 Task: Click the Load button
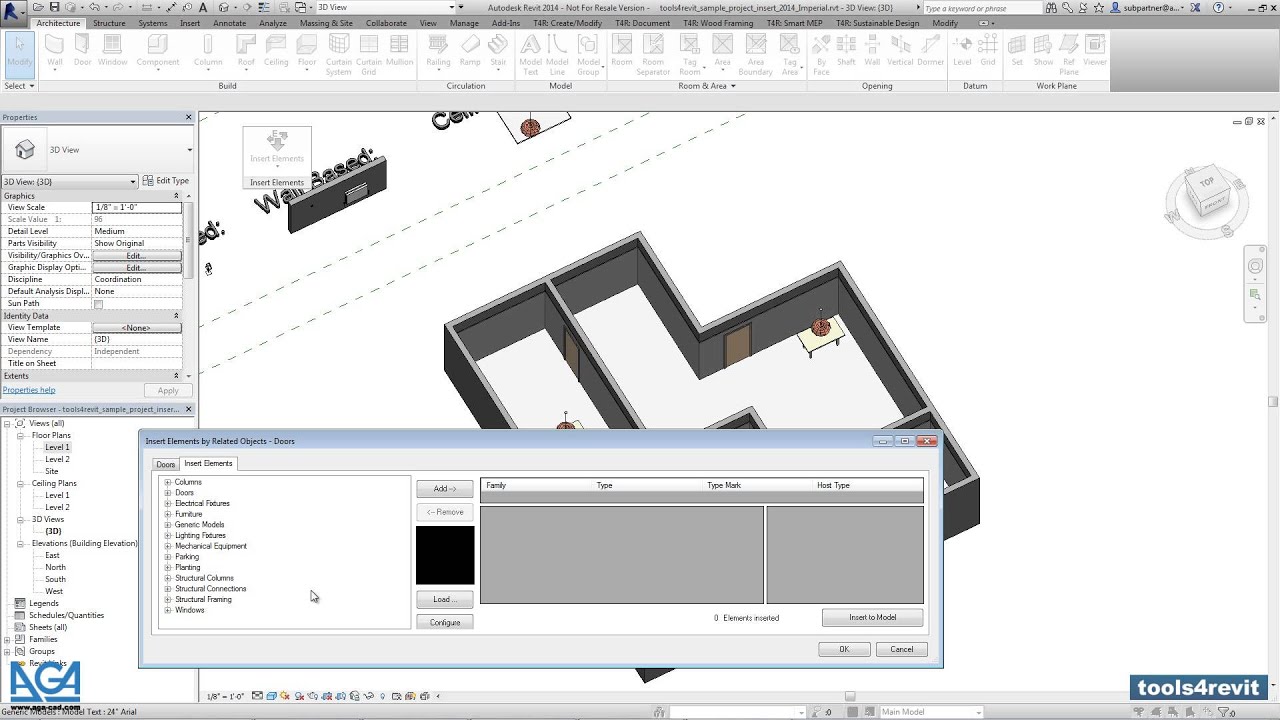pos(445,599)
